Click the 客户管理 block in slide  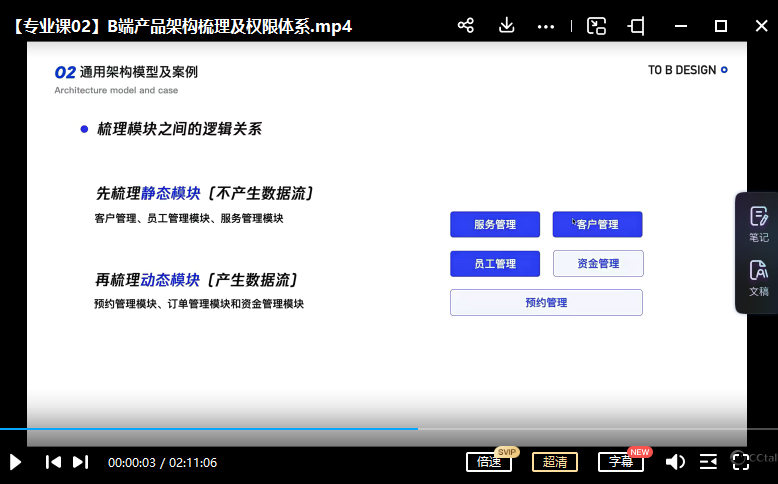tap(597, 224)
